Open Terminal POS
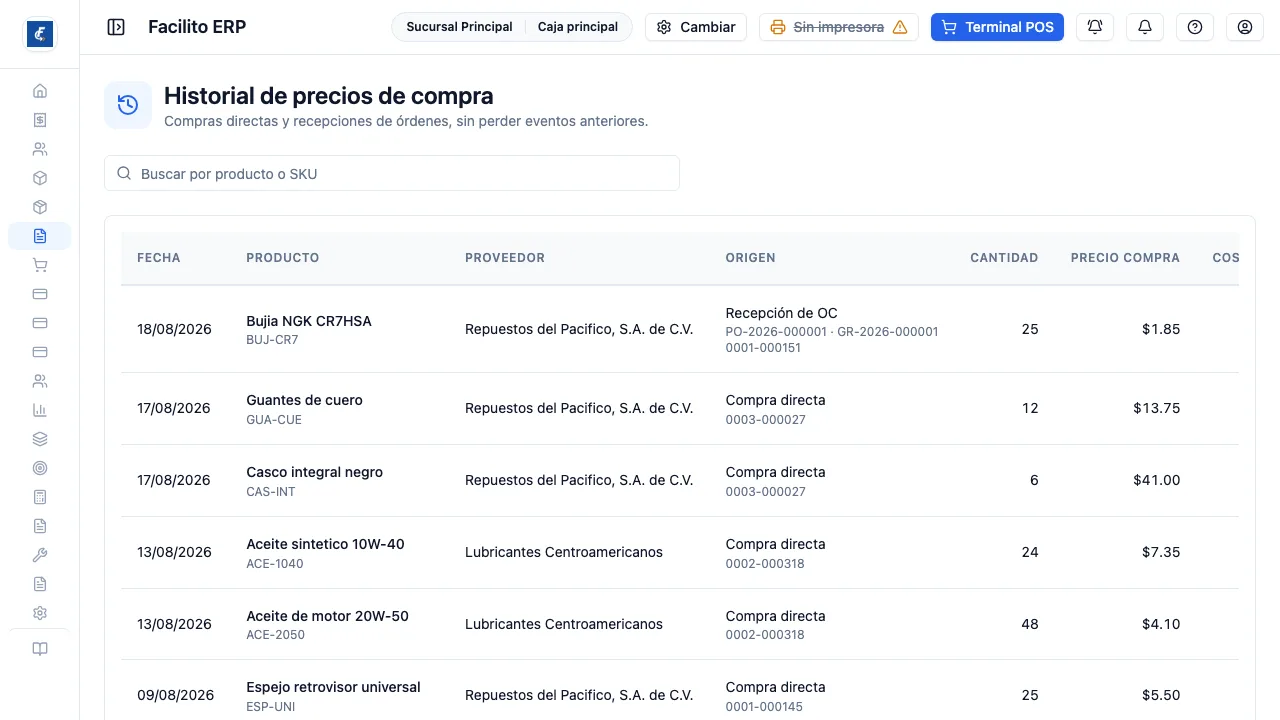Image resolution: width=1280 pixels, height=720 pixels. 997,27
